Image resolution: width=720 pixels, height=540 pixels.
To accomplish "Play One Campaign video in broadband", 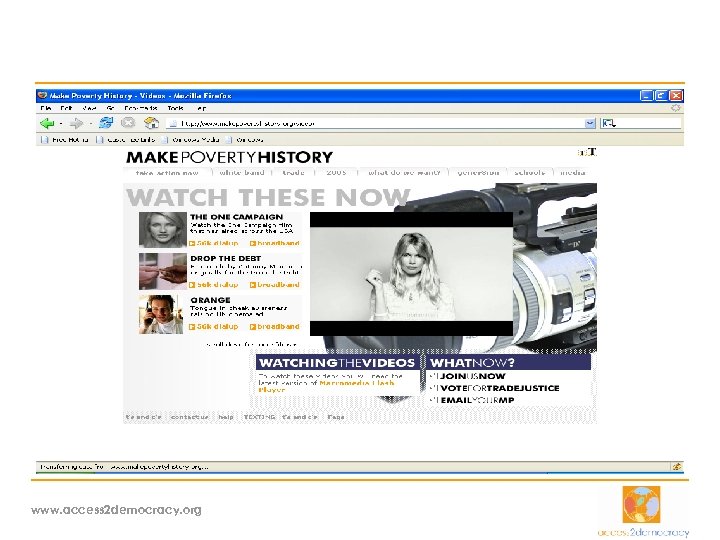I will point(275,243).
